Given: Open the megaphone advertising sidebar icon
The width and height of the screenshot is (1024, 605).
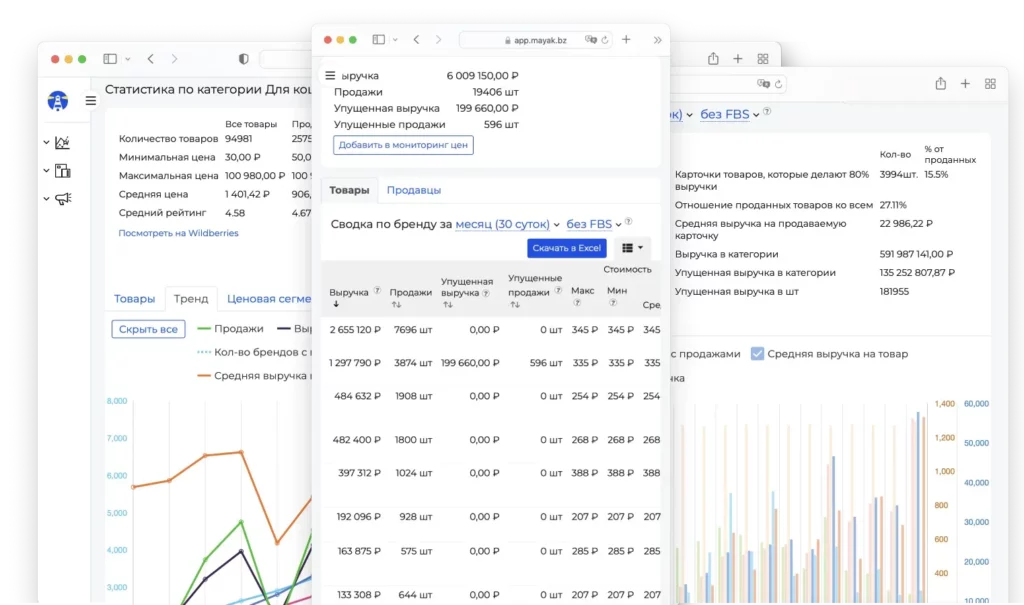Looking at the screenshot, I should pyautogui.click(x=63, y=199).
